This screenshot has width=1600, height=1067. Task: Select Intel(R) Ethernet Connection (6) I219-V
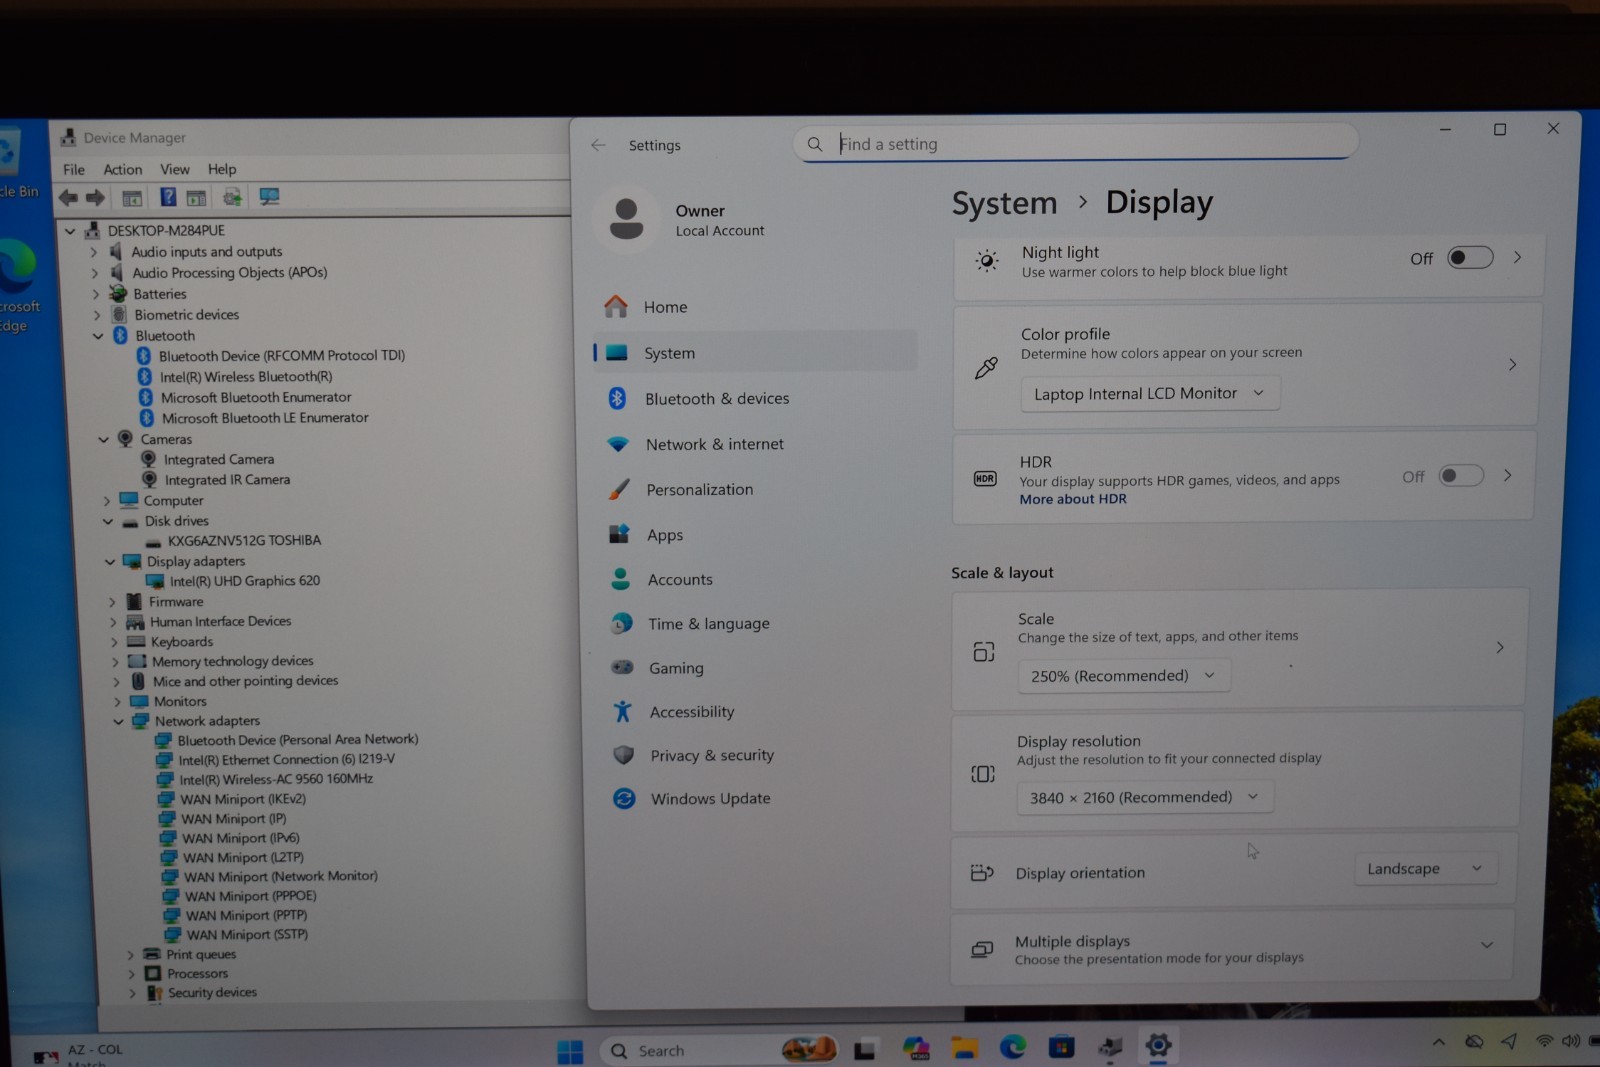pos(286,760)
